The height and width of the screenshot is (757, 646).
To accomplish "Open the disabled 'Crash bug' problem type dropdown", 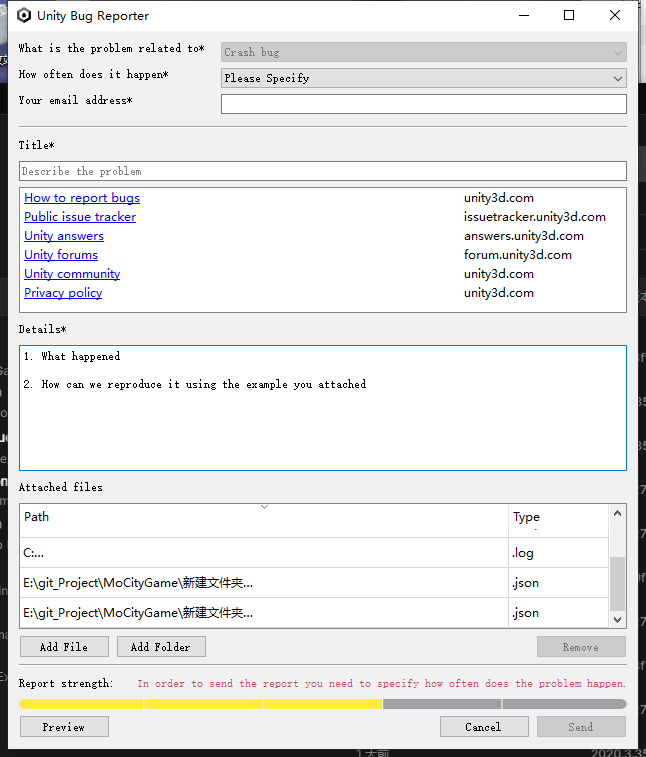I will tap(423, 52).
